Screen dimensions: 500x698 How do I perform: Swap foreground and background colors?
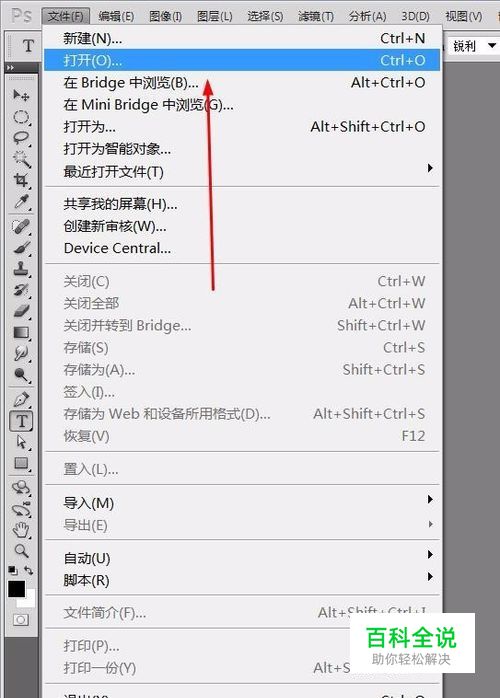(28, 570)
